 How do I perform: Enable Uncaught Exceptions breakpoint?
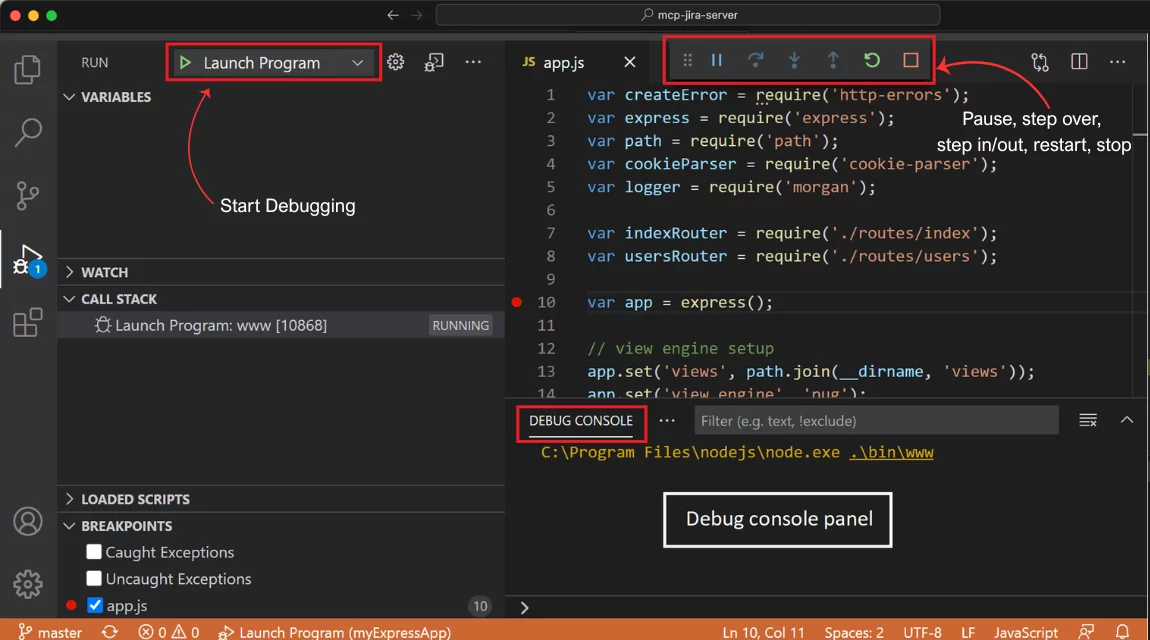coord(94,579)
